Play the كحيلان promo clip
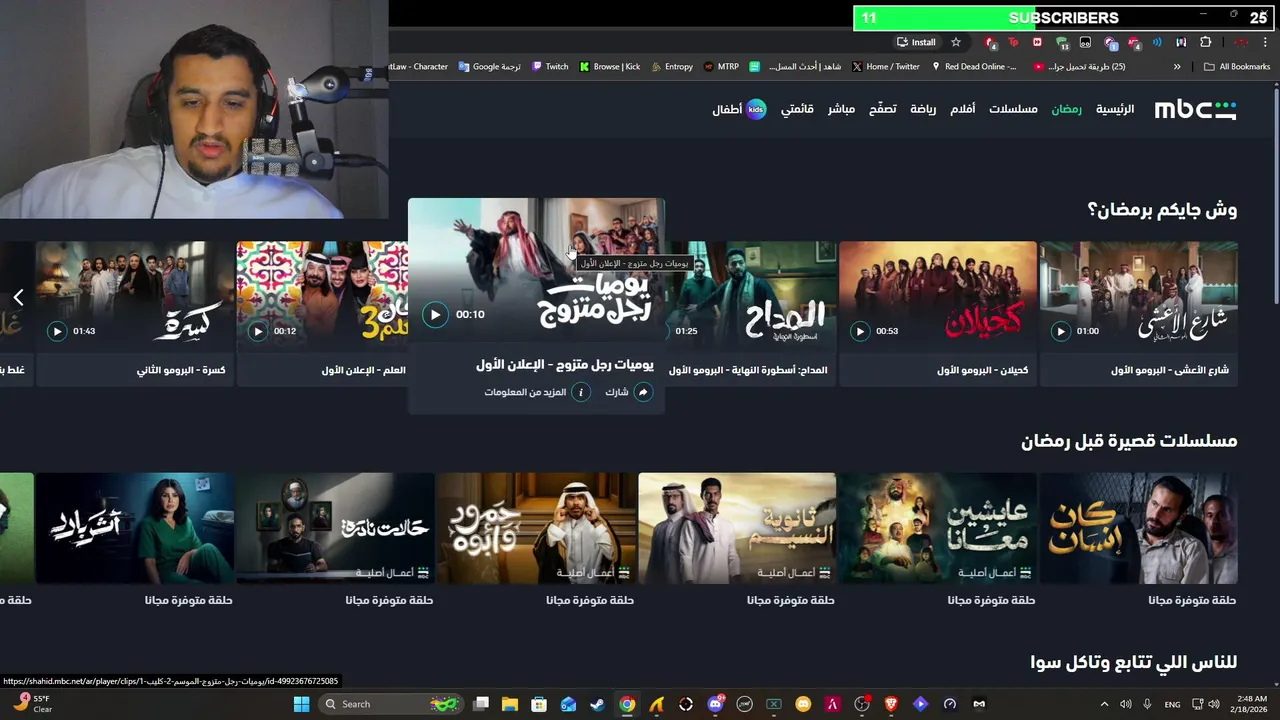 860,331
